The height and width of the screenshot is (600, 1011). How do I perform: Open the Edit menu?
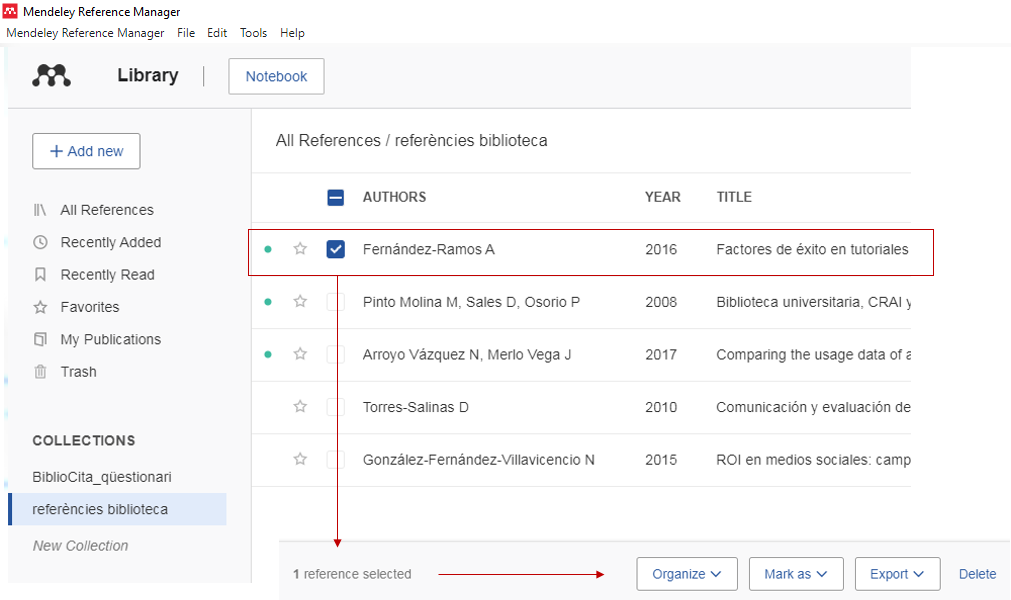217,33
